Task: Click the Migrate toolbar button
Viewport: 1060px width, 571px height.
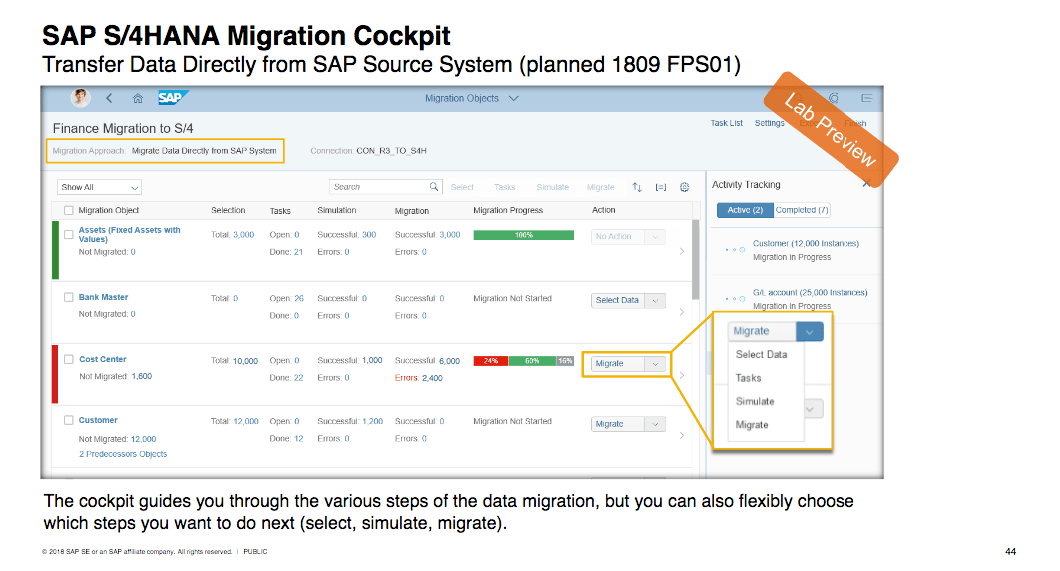Action: [600, 187]
